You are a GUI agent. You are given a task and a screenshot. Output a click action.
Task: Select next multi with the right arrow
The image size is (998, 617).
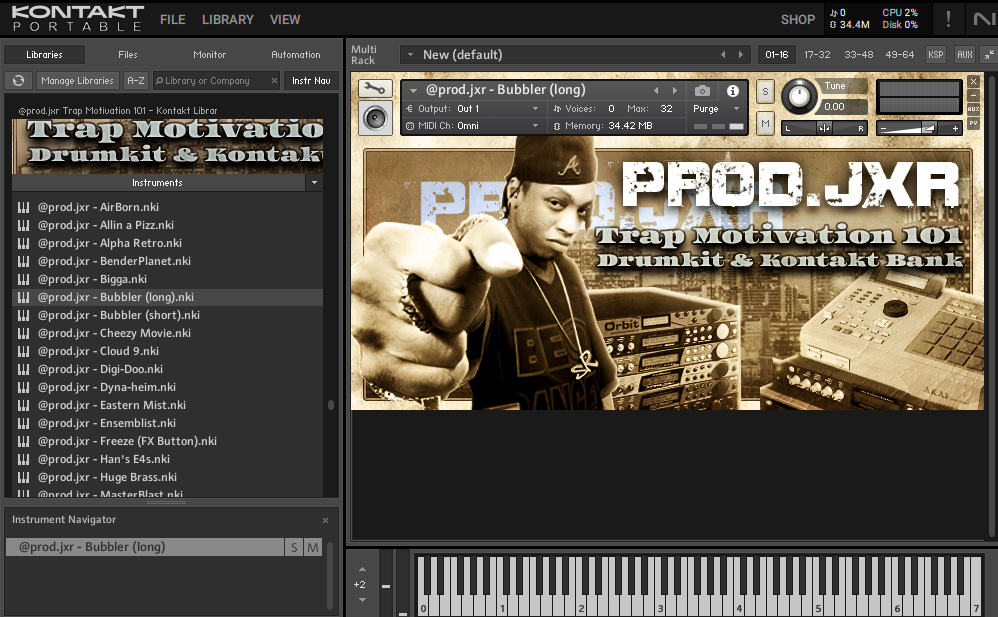(x=741, y=55)
